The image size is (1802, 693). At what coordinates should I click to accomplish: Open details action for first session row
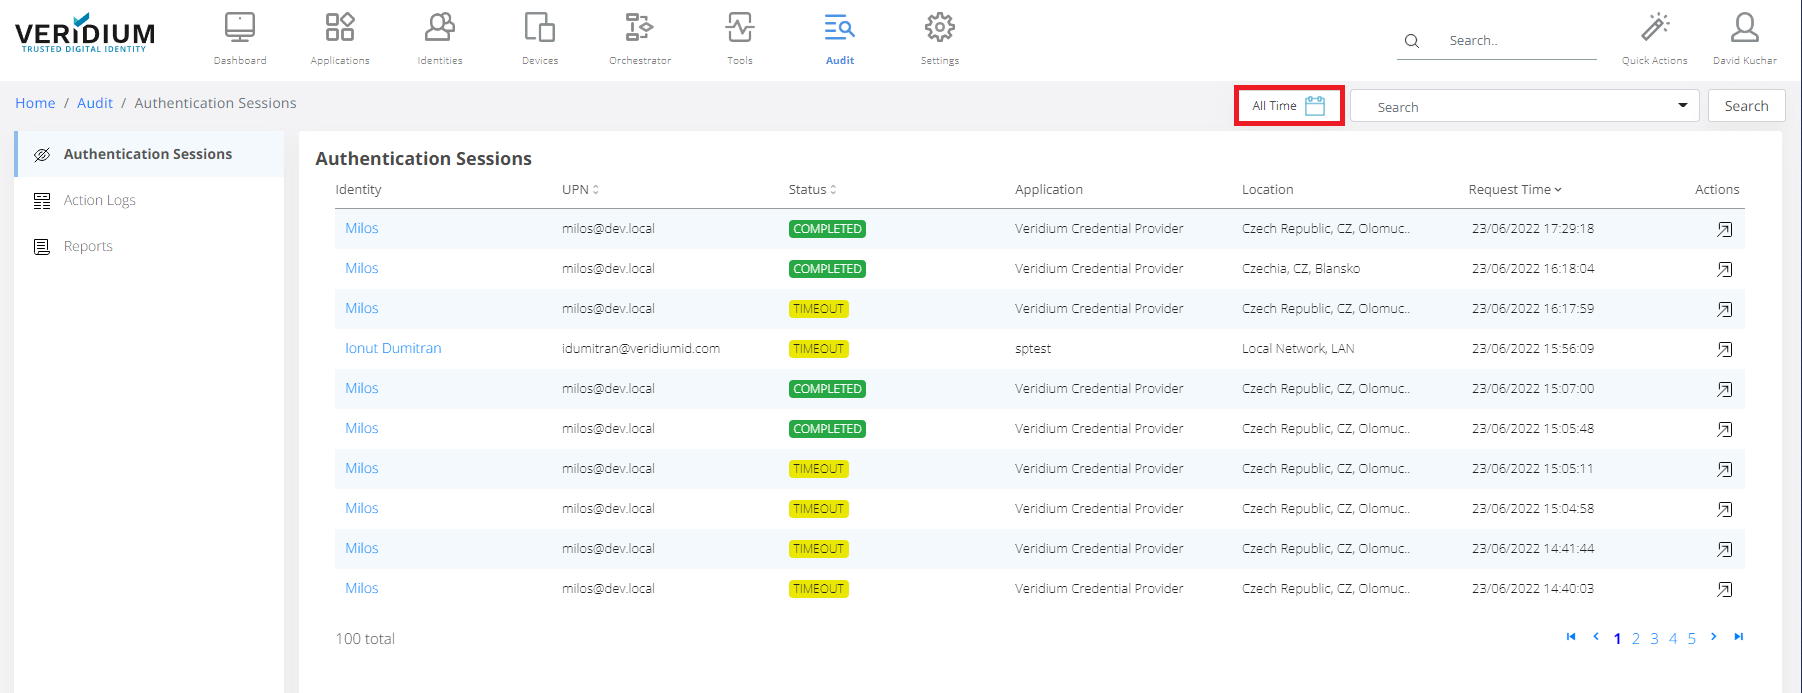coord(1725,229)
